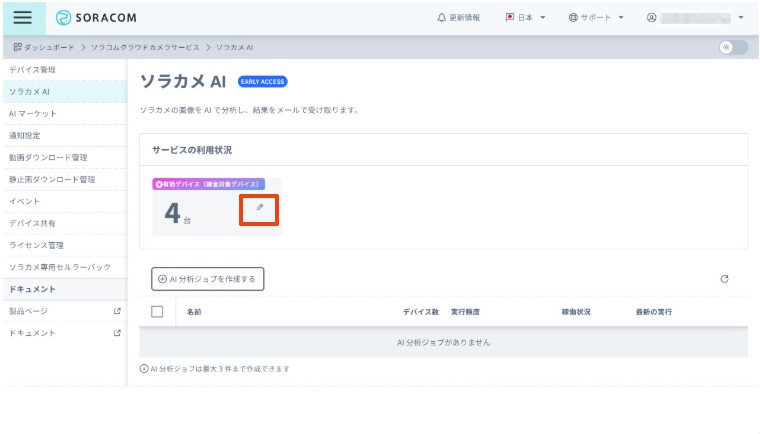
Task: Click the デバイス数 column header
Action: coord(421,312)
